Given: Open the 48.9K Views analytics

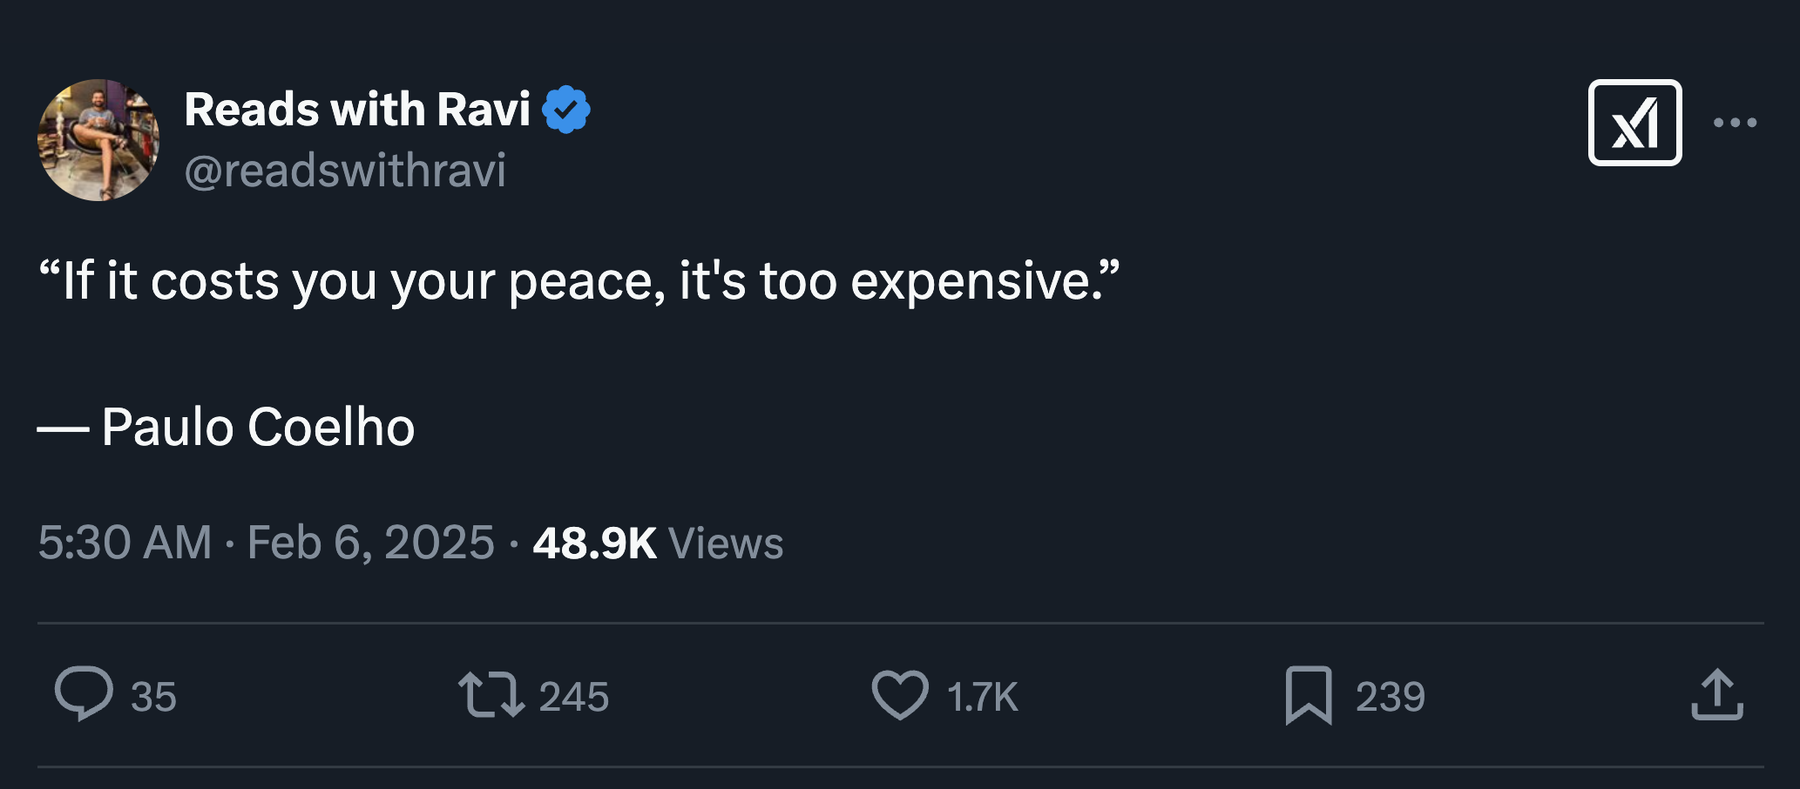Looking at the screenshot, I should pyautogui.click(x=657, y=543).
